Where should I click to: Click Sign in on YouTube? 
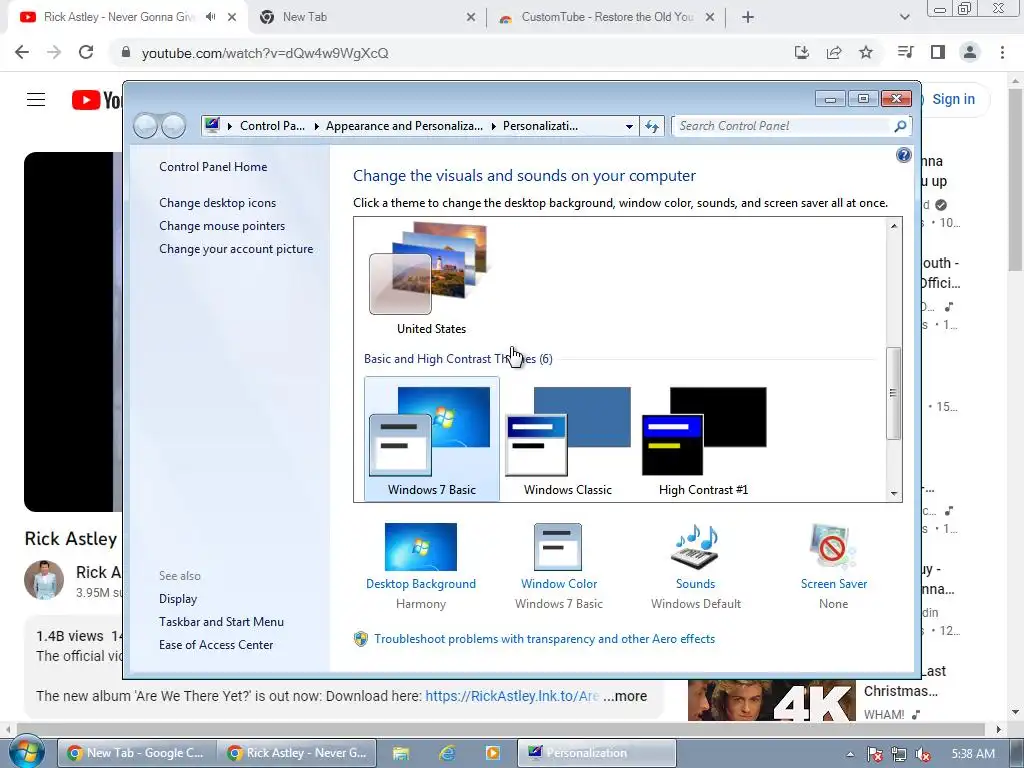(x=953, y=99)
